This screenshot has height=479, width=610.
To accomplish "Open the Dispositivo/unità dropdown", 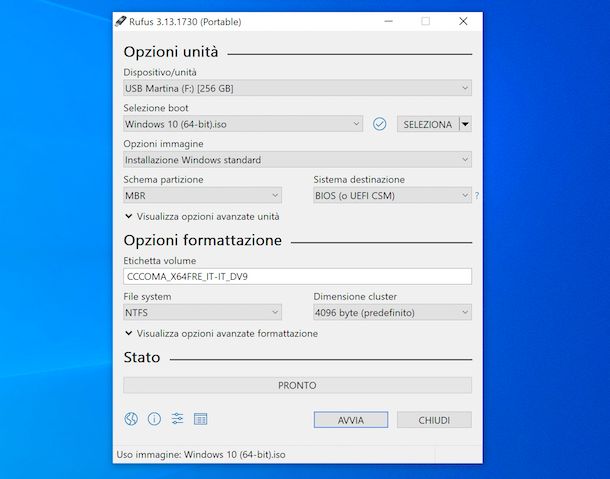I will (297, 88).
